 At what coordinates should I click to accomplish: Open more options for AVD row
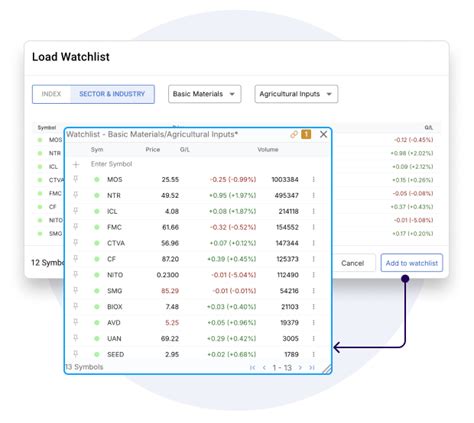click(314, 323)
